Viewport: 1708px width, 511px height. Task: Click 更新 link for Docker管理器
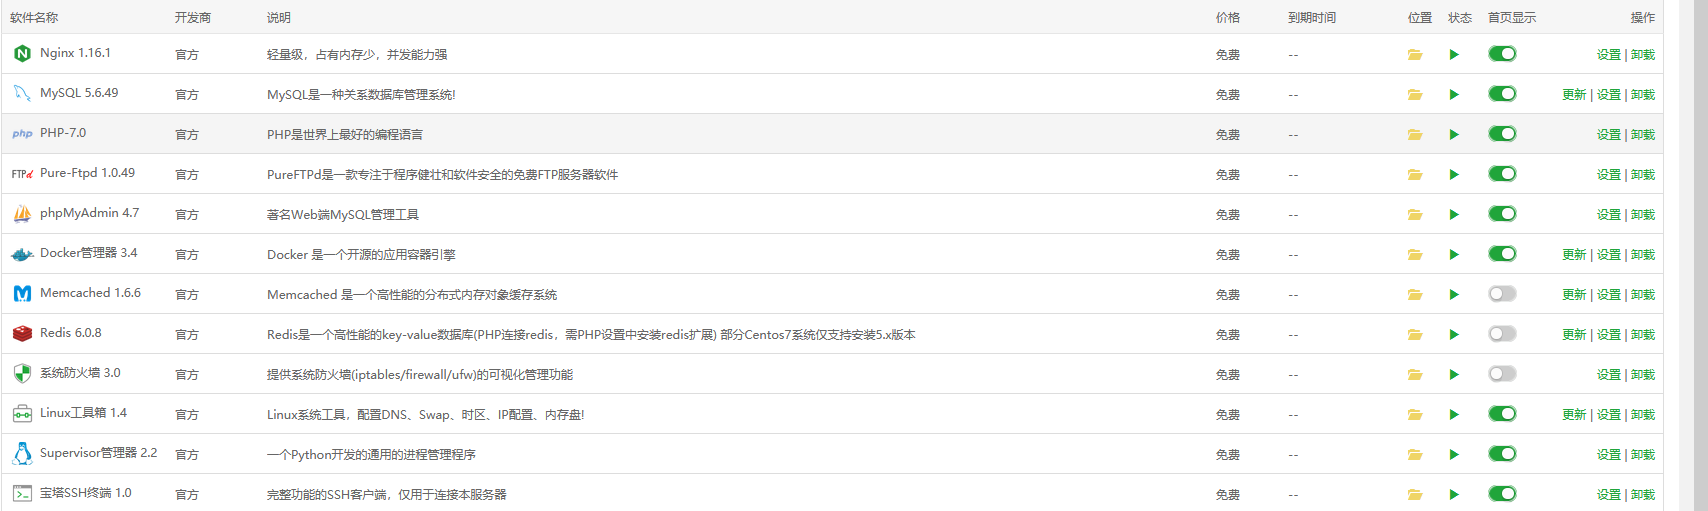pyautogui.click(x=1574, y=255)
